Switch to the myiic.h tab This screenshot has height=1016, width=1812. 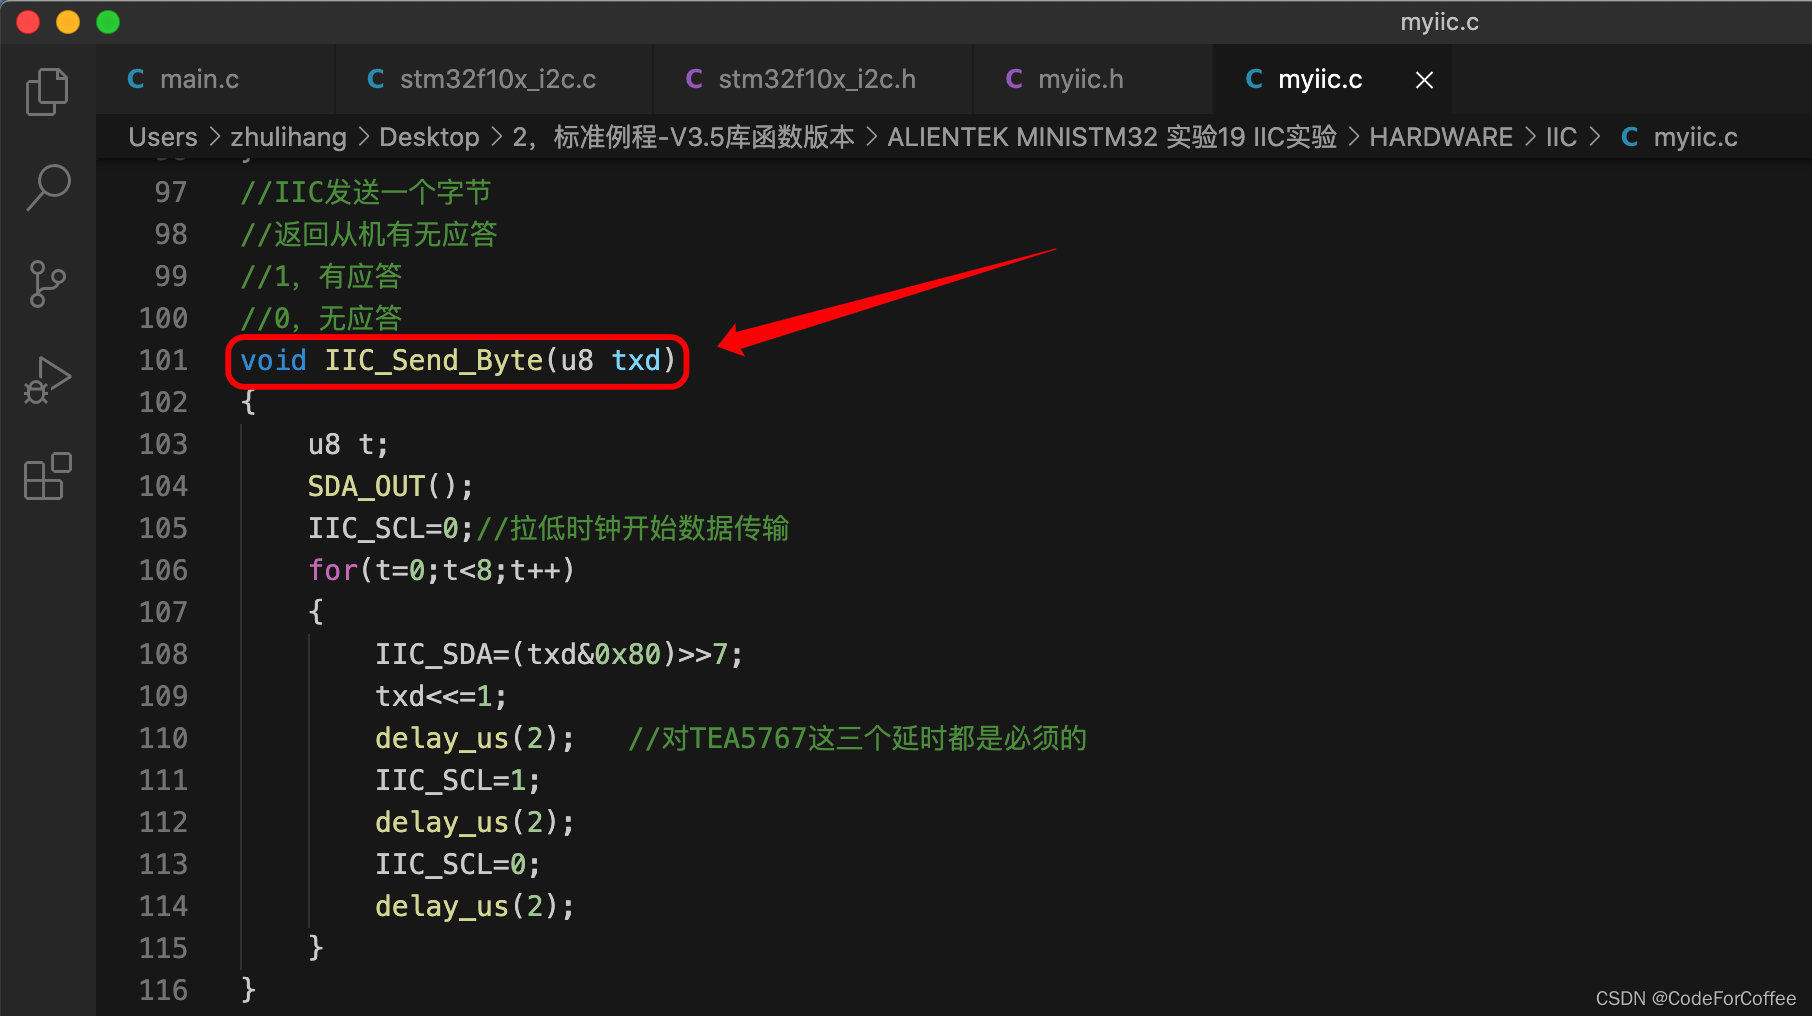1080,80
